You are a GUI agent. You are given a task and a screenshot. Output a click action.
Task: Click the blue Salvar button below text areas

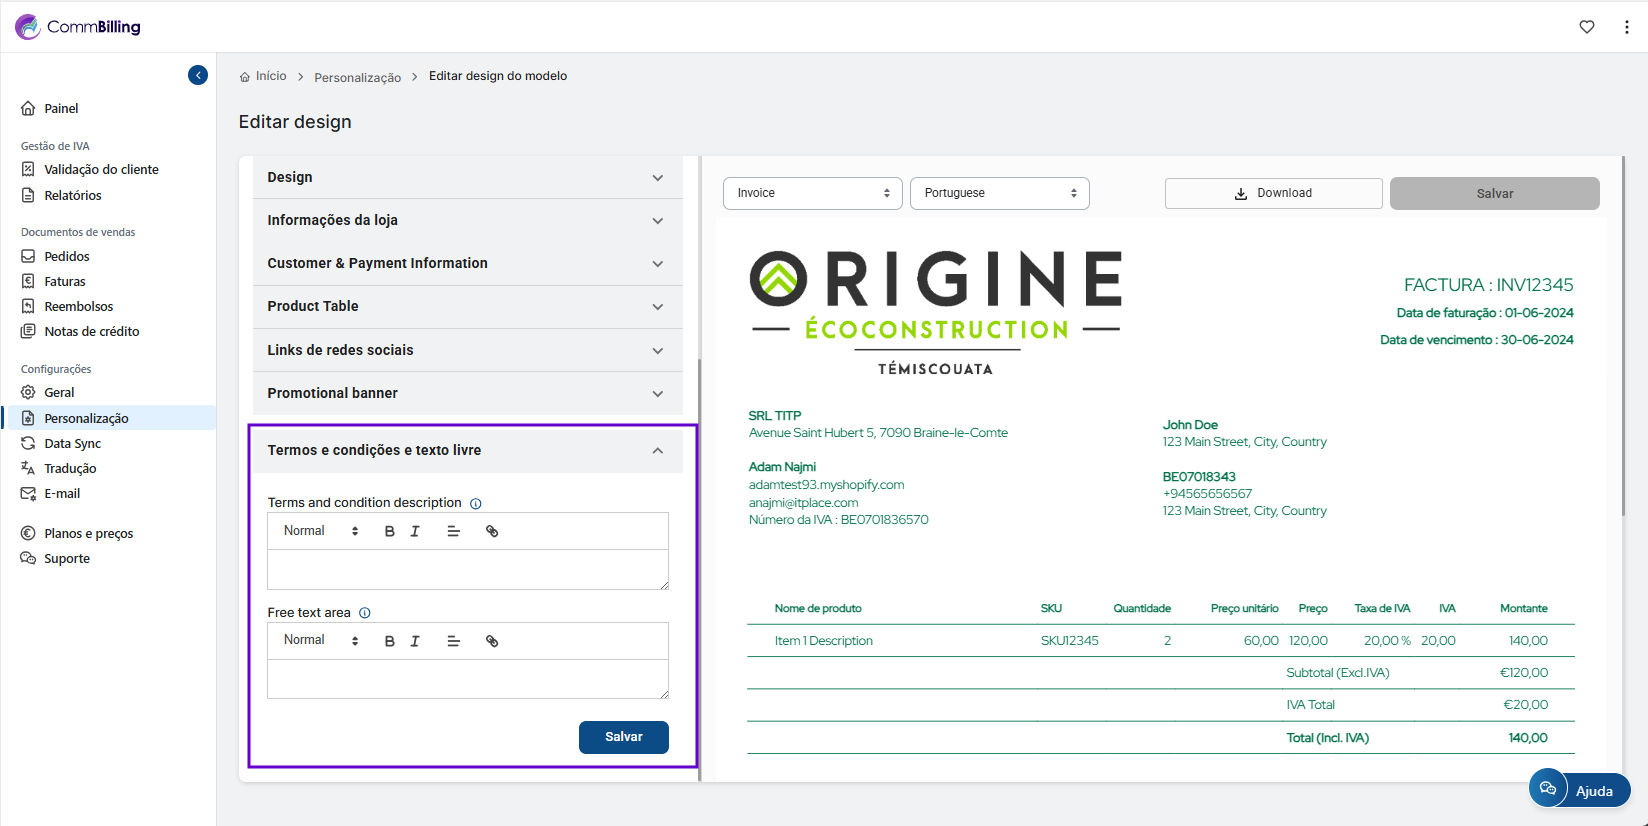tap(623, 737)
